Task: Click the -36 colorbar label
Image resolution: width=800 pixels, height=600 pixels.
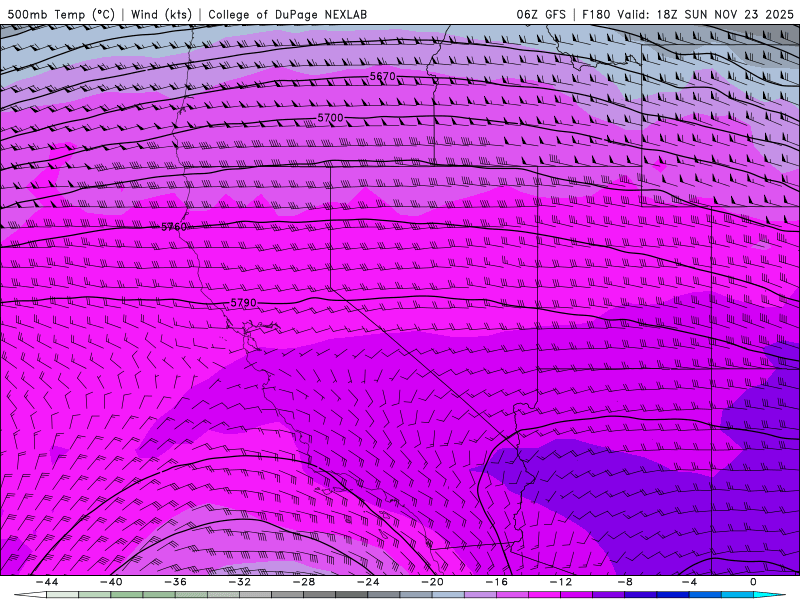Action: click(175, 582)
